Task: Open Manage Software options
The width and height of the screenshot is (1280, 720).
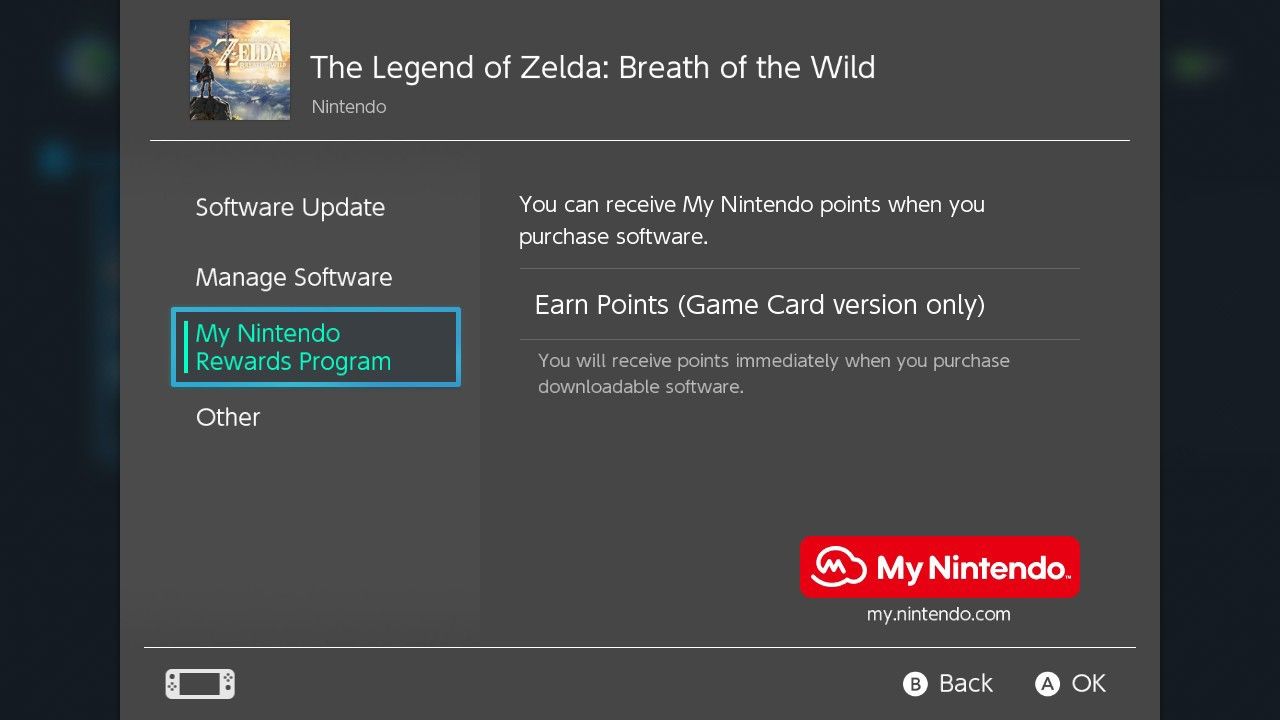Action: pos(293,277)
